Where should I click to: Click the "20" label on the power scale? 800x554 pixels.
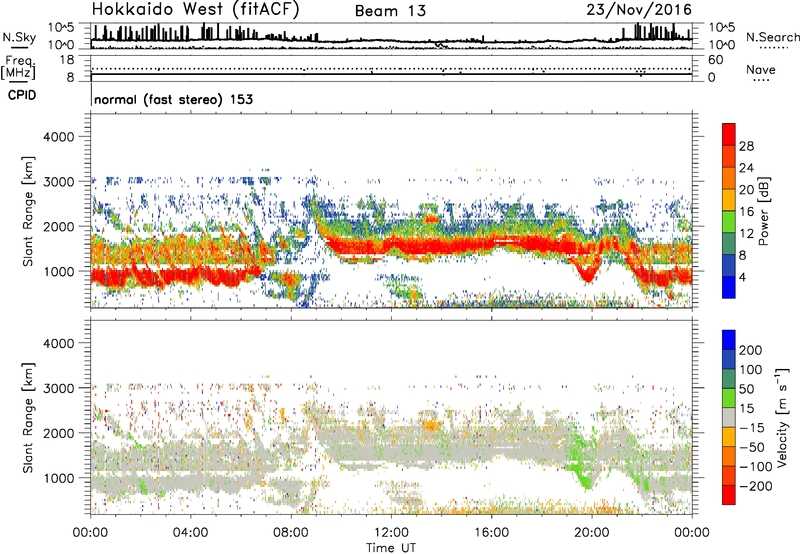pos(746,190)
